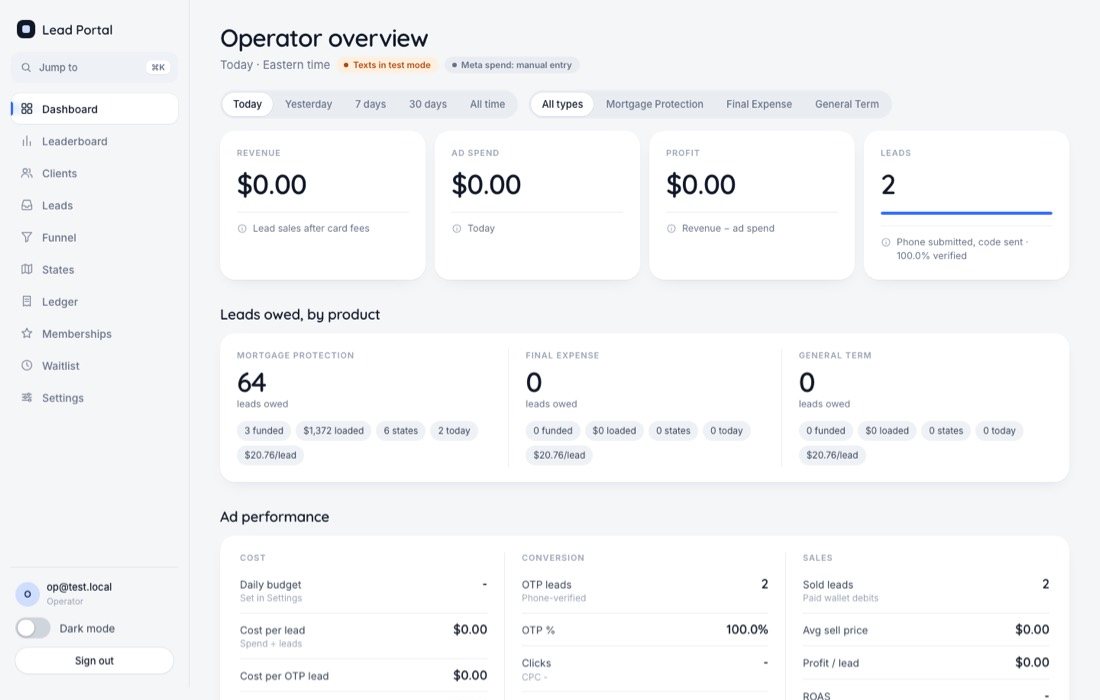Click the blue Leads progress bar
The image size is (1100, 700).
tap(966, 213)
